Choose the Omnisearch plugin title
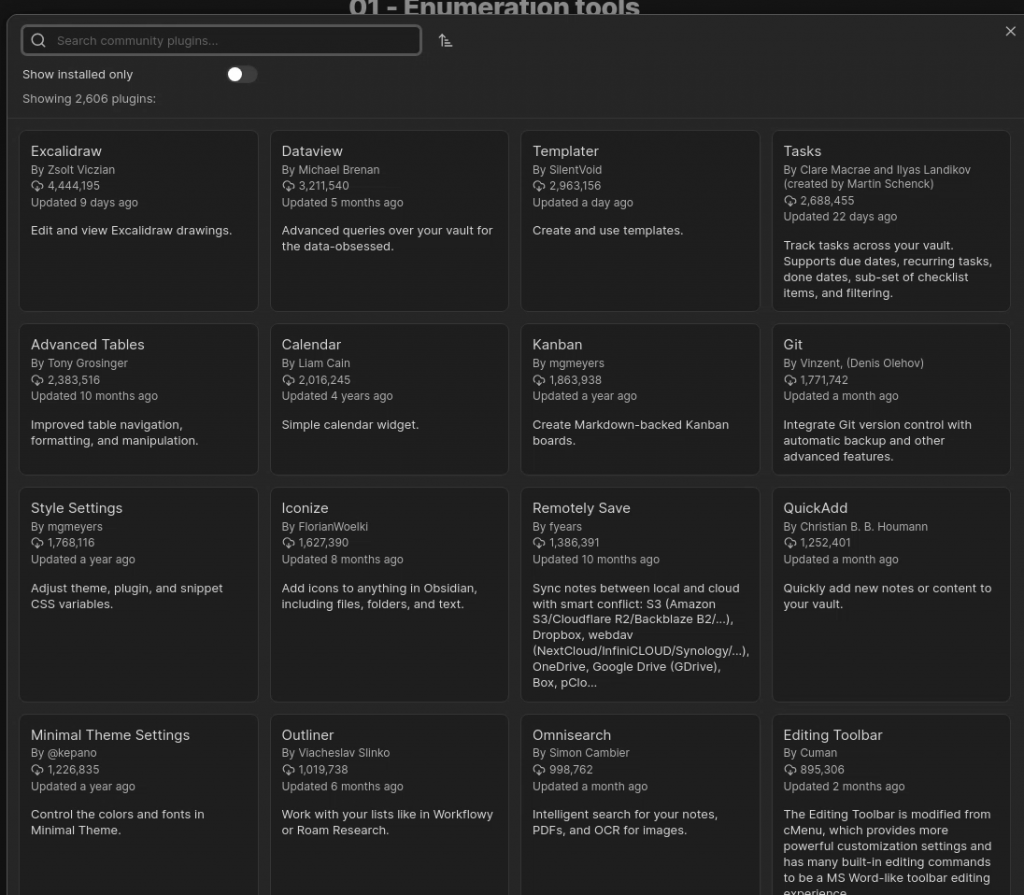This screenshot has width=1024, height=895. coord(571,736)
